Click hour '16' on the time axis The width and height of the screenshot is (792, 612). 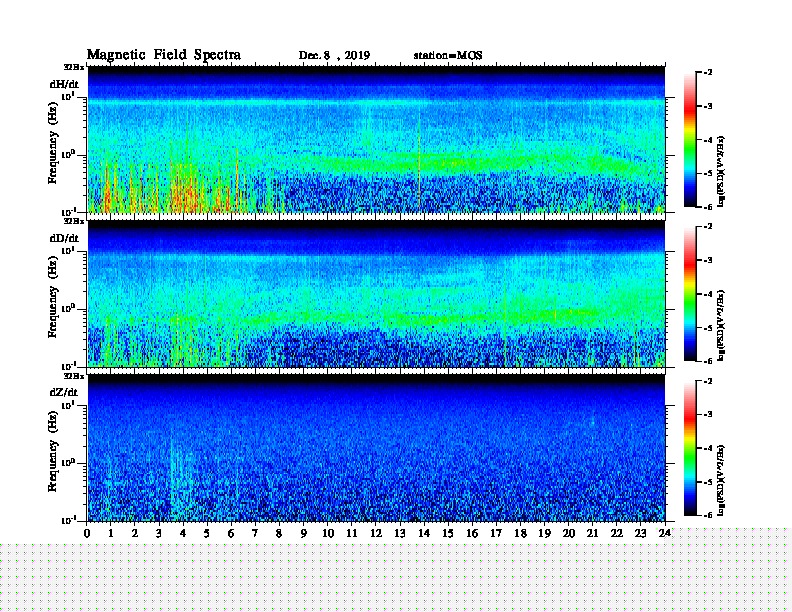472,533
